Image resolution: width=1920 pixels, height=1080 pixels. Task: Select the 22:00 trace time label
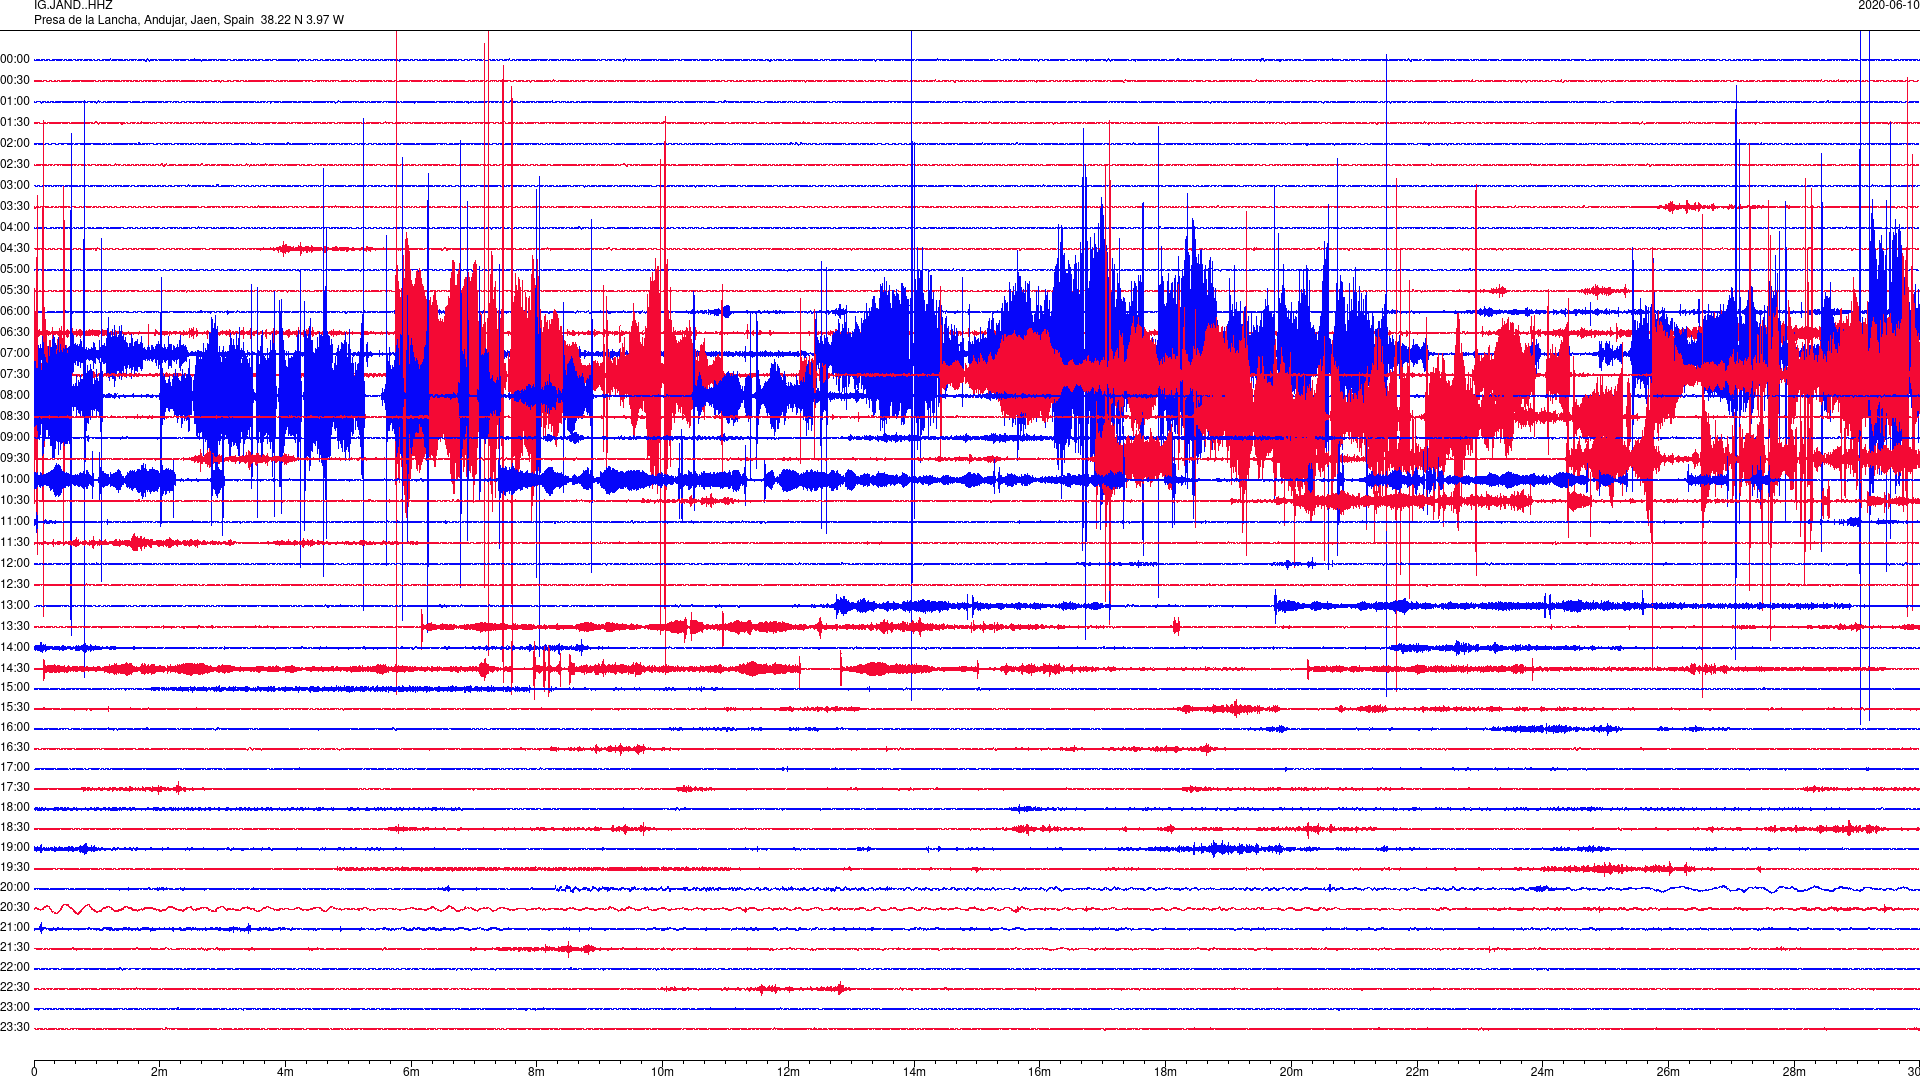15,968
